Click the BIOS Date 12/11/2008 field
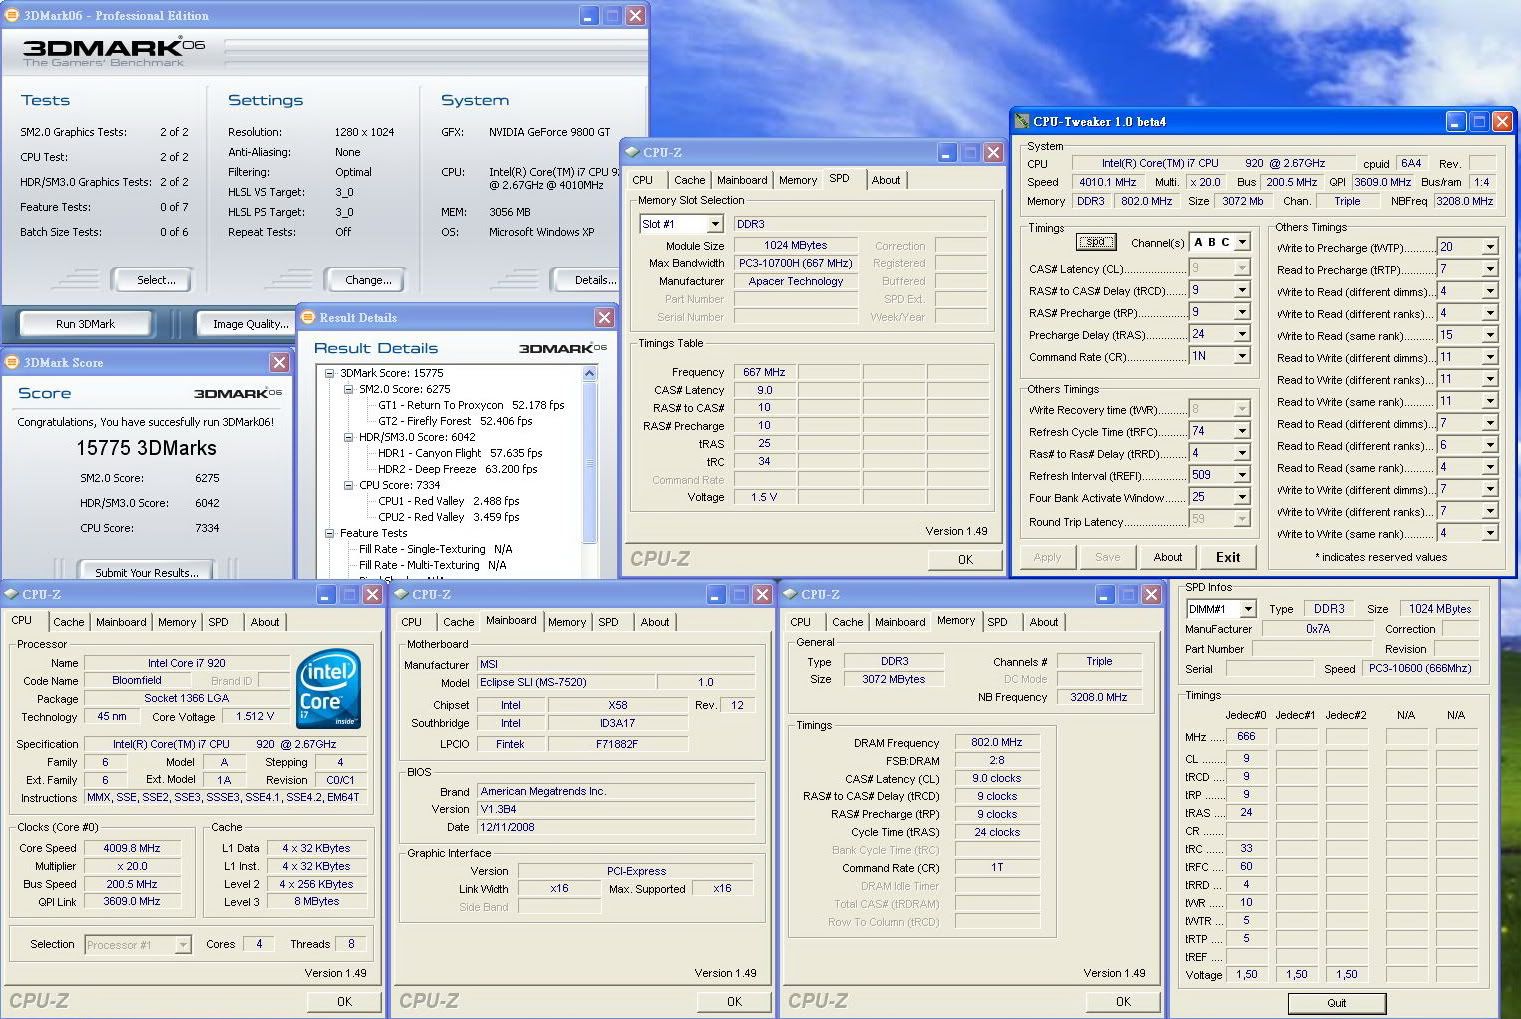Image resolution: width=1521 pixels, height=1019 pixels. [x=616, y=827]
